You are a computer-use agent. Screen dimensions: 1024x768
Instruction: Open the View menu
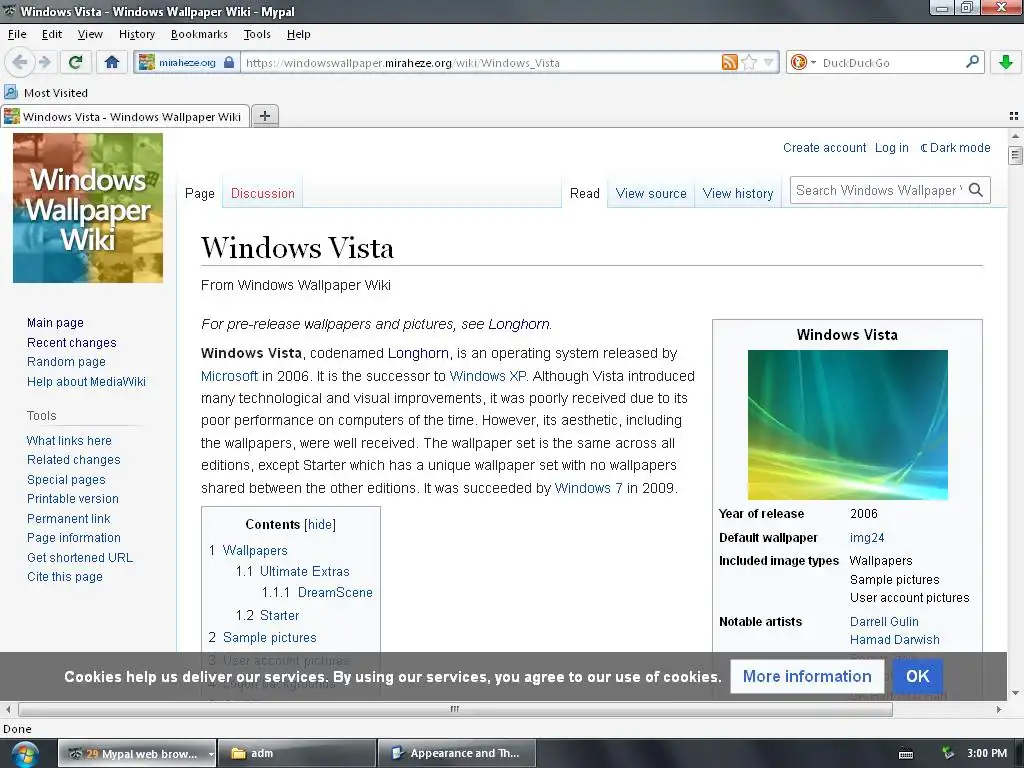[89, 34]
